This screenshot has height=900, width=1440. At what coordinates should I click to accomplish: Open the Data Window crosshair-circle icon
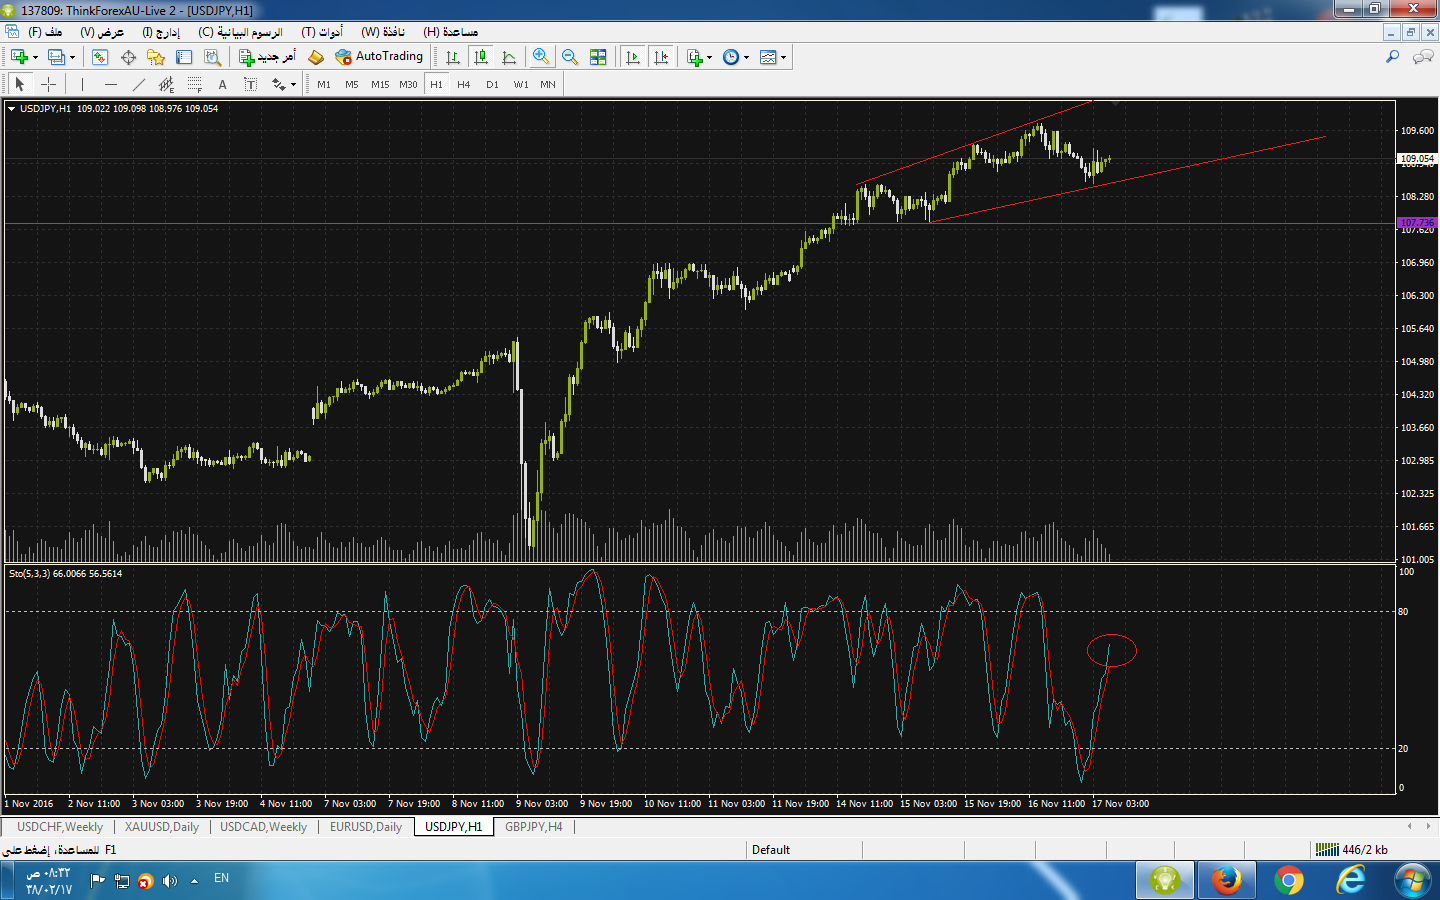[x=128, y=57]
